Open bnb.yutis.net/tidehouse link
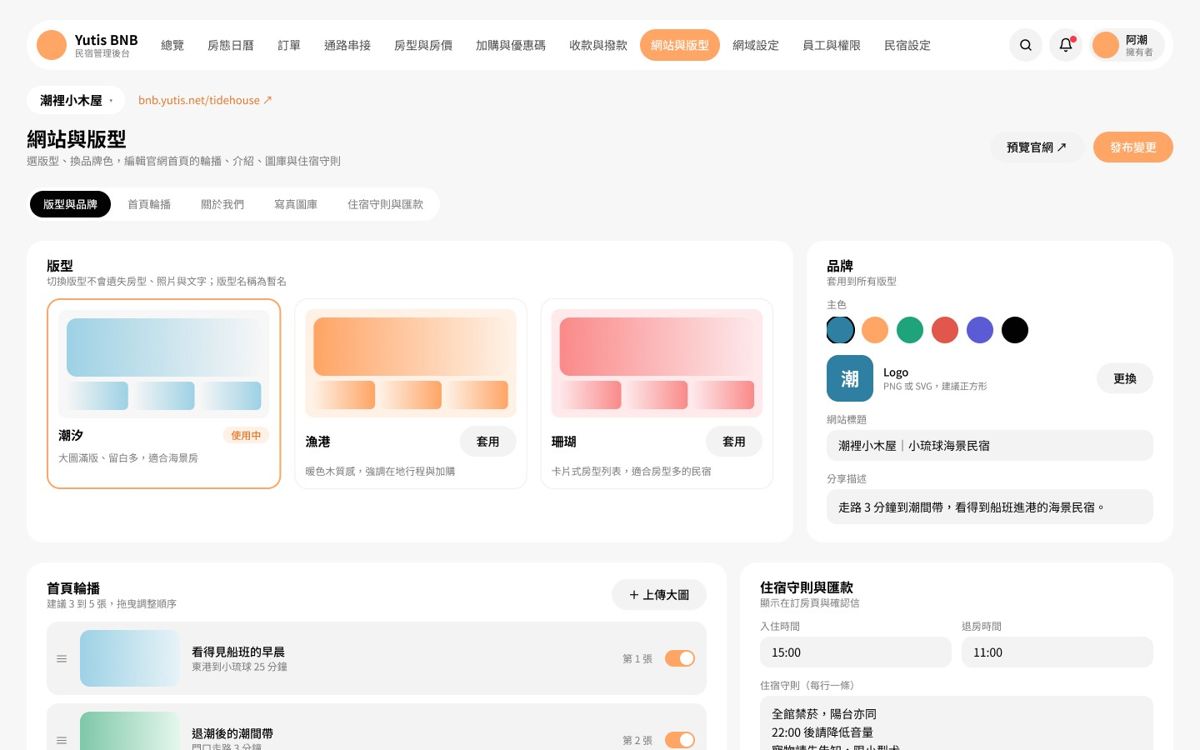The height and width of the screenshot is (750, 1200). 205,100
